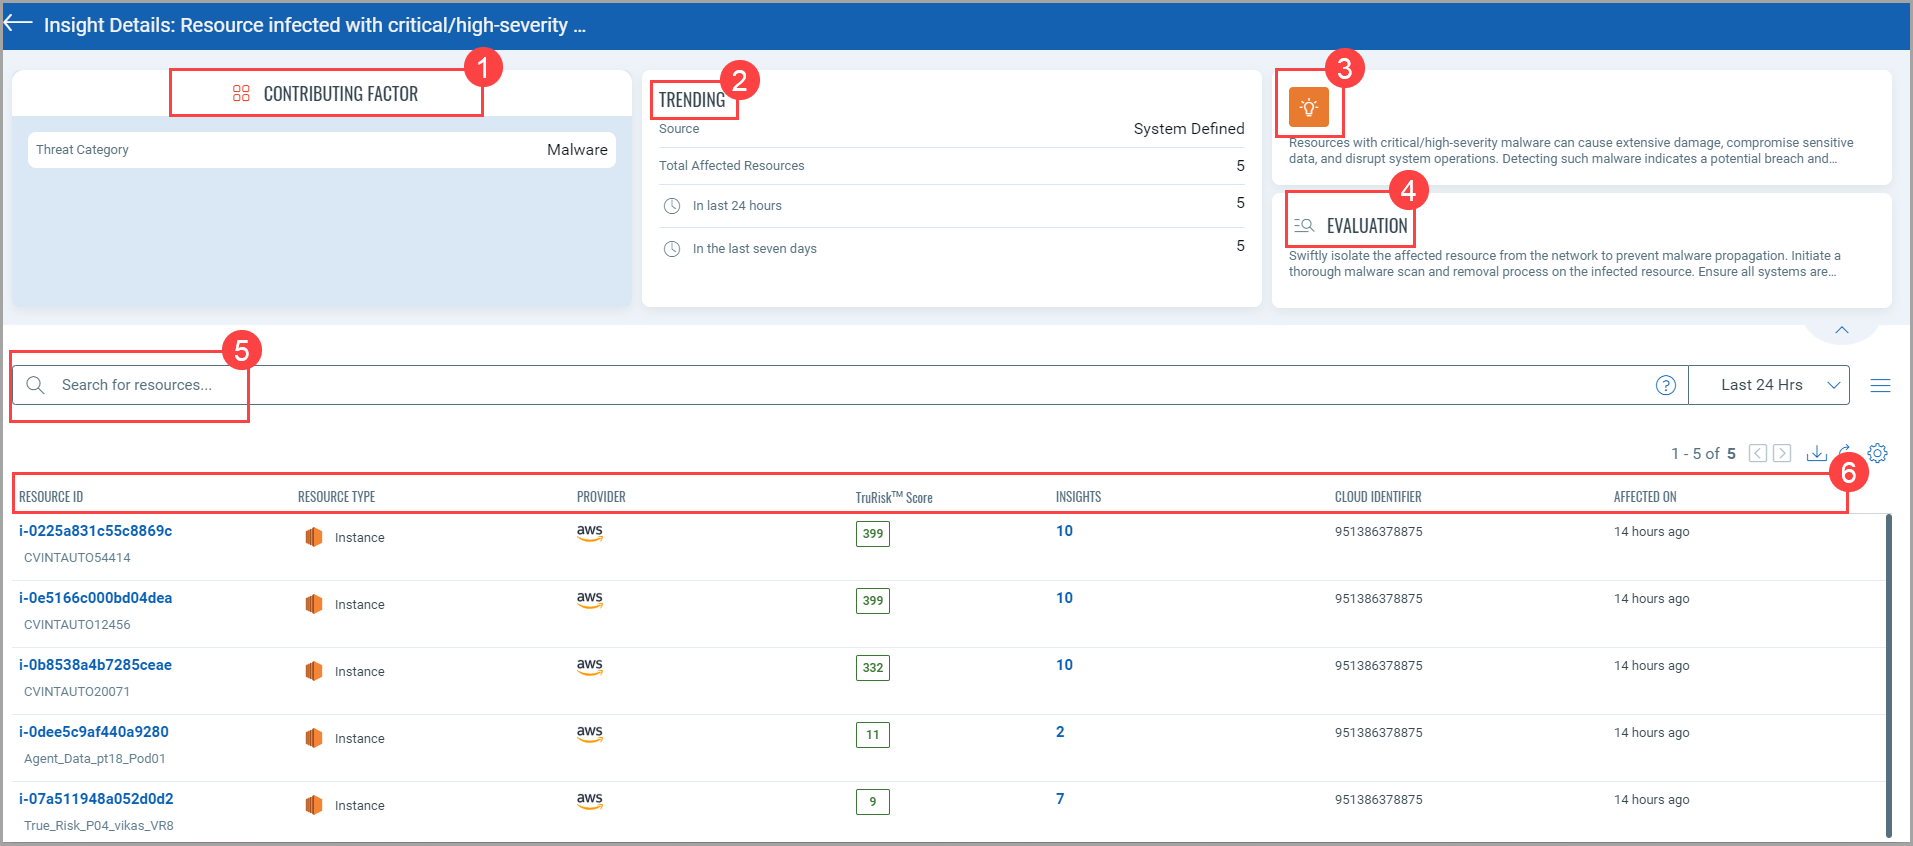
Task: Open the hamburger menu beside time filter
Action: [x=1880, y=385]
